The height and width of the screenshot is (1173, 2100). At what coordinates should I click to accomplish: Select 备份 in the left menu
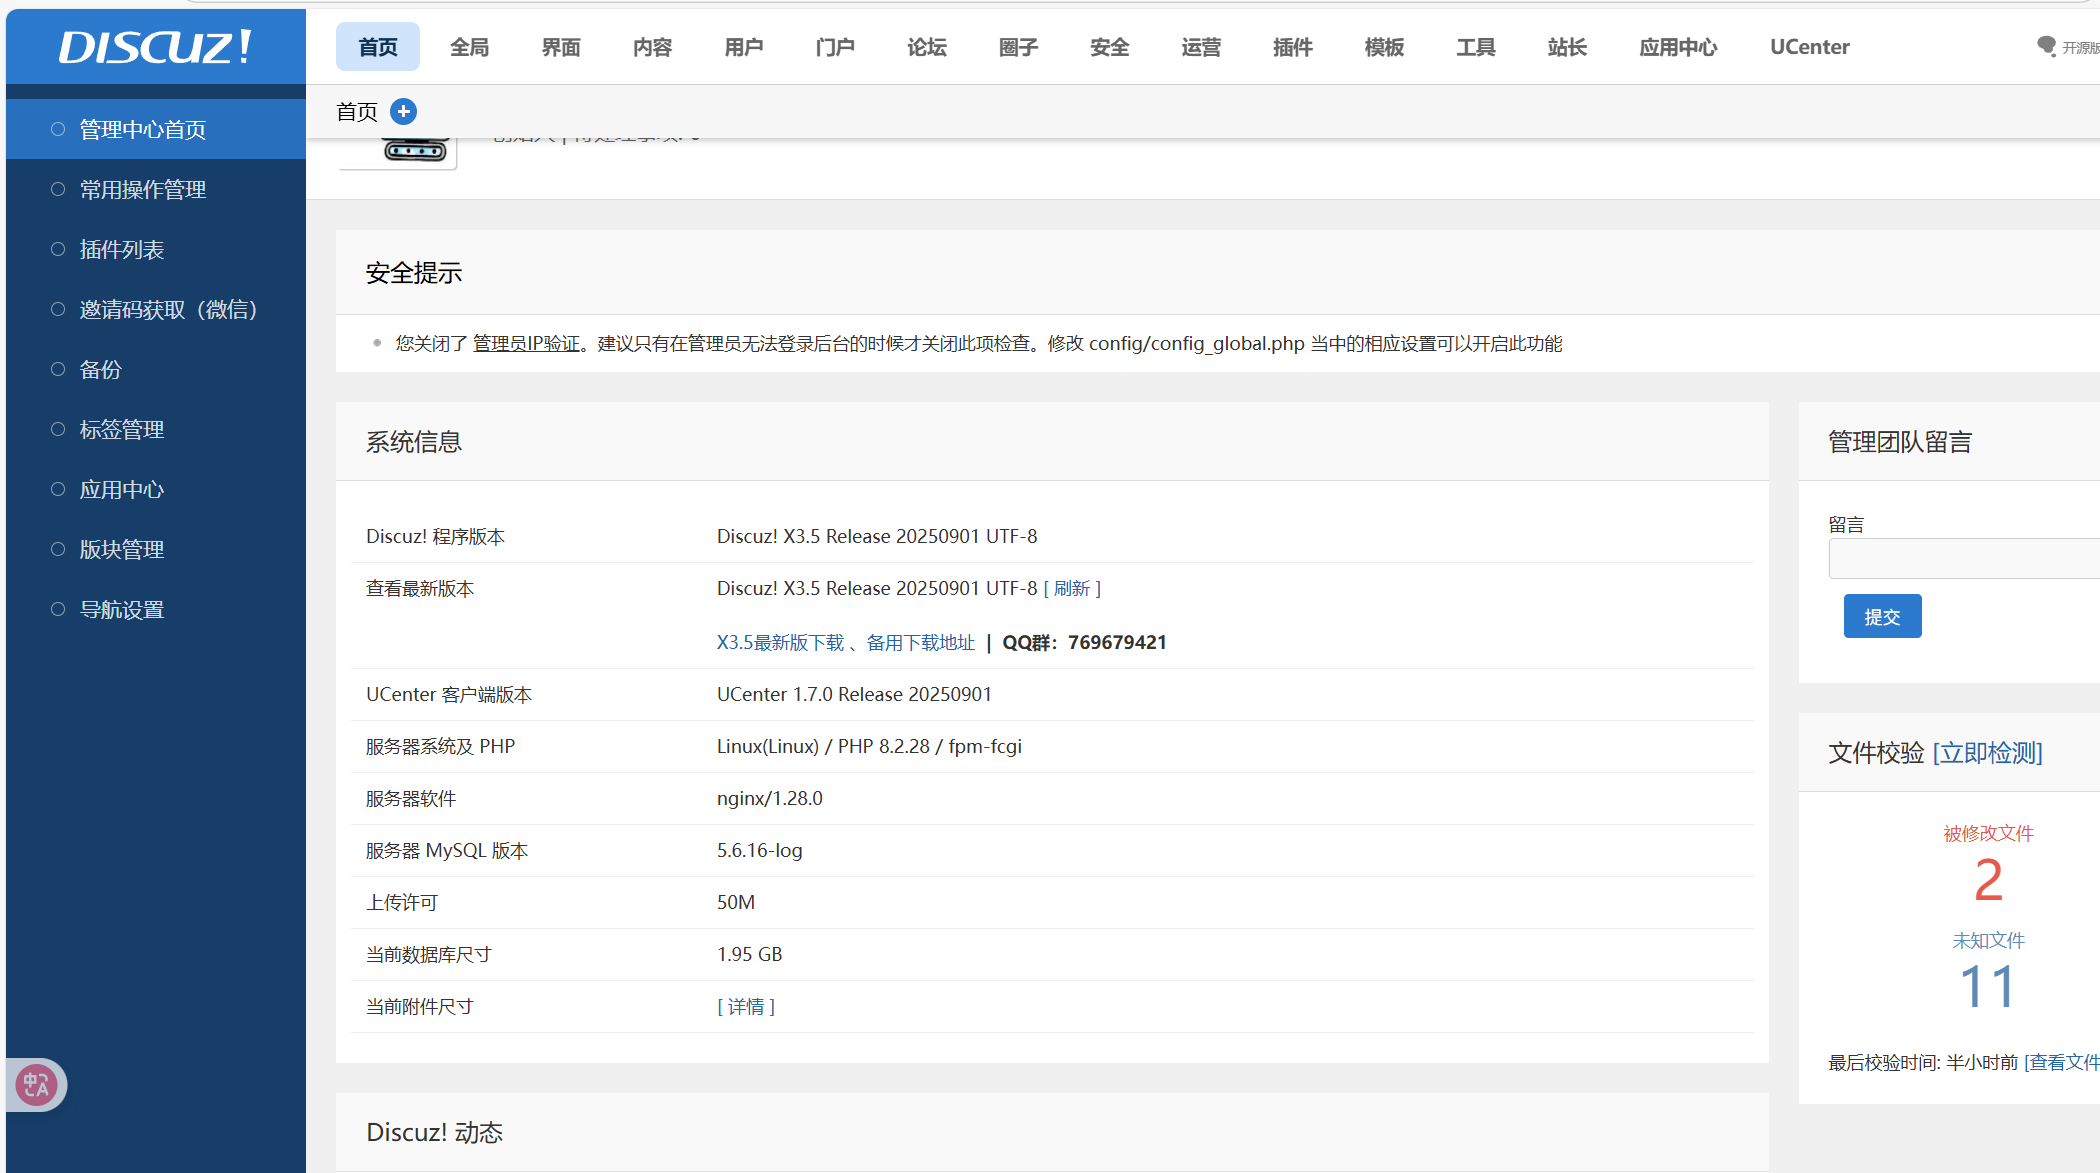point(101,369)
